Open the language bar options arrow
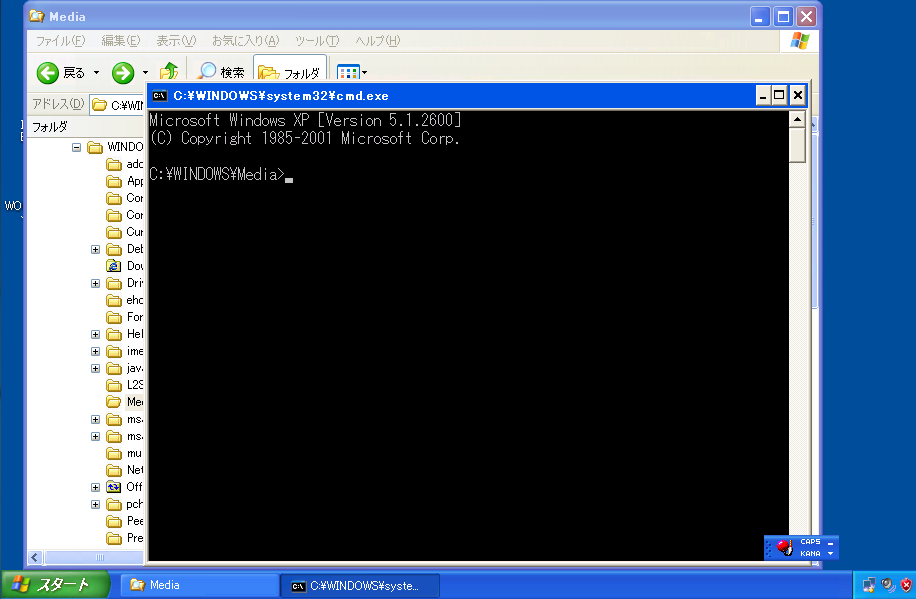Viewport: 916px width, 599px height. tap(831, 553)
